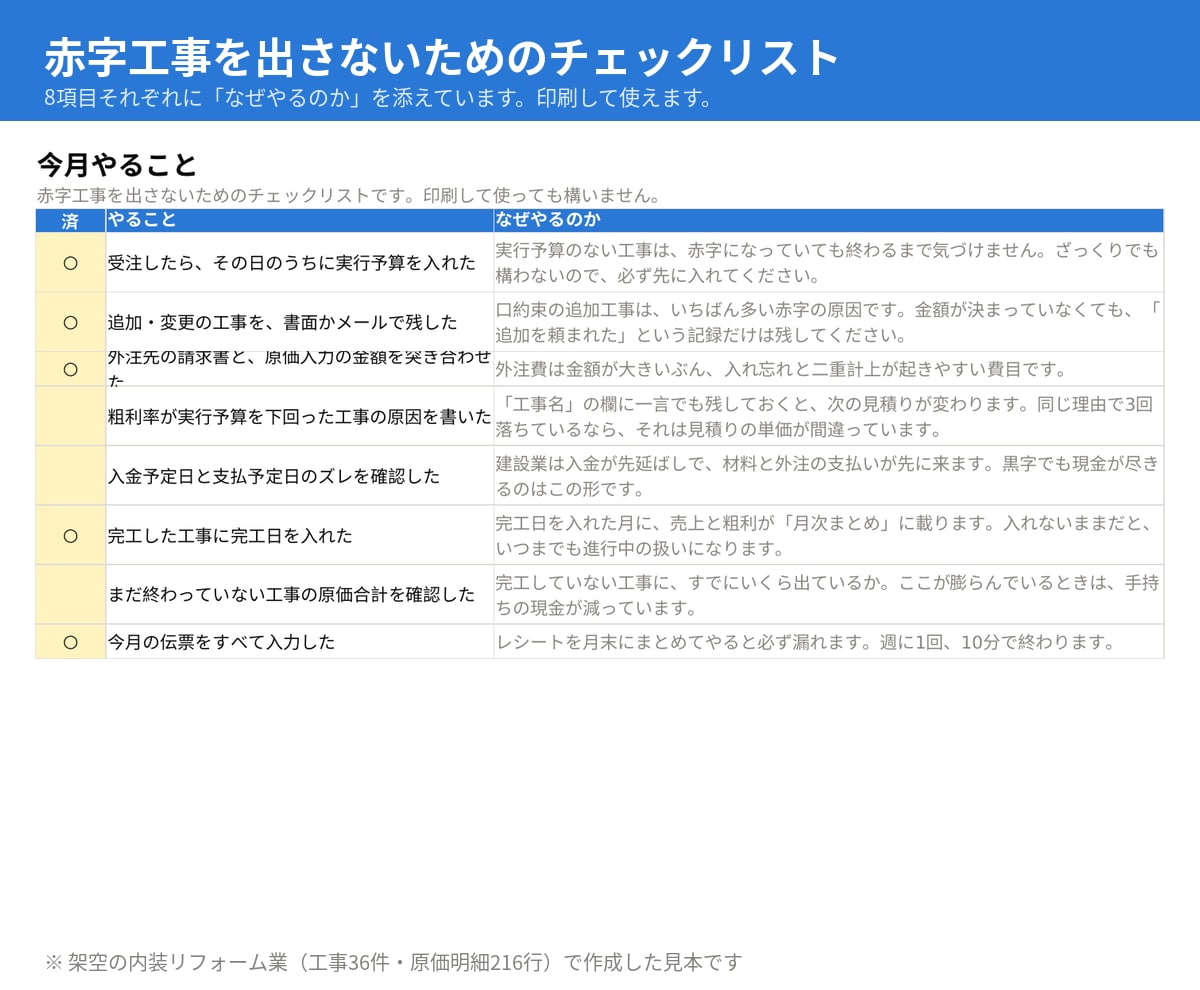Select cell 完工した工事に完工日を入れた
This screenshot has width=1200, height=990.
click(x=300, y=535)
